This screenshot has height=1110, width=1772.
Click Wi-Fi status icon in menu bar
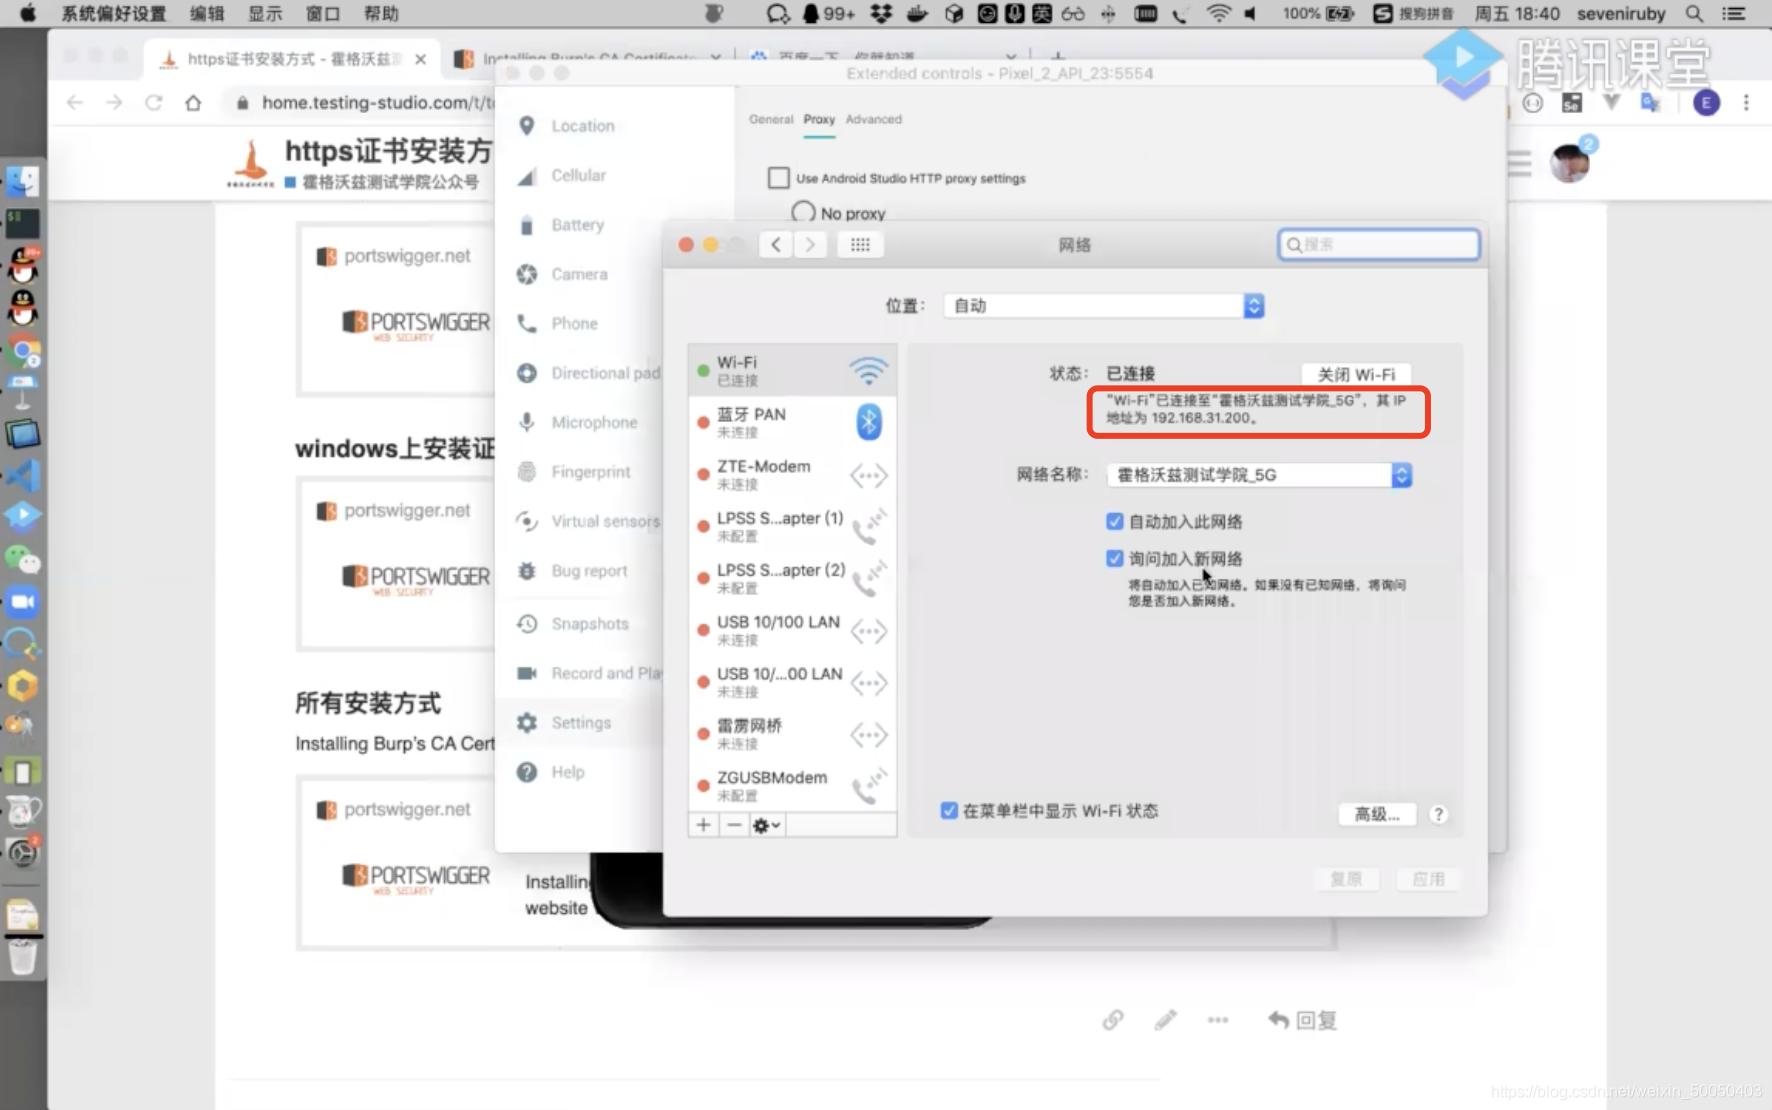pyautogui.click(x=1218, y=13)
